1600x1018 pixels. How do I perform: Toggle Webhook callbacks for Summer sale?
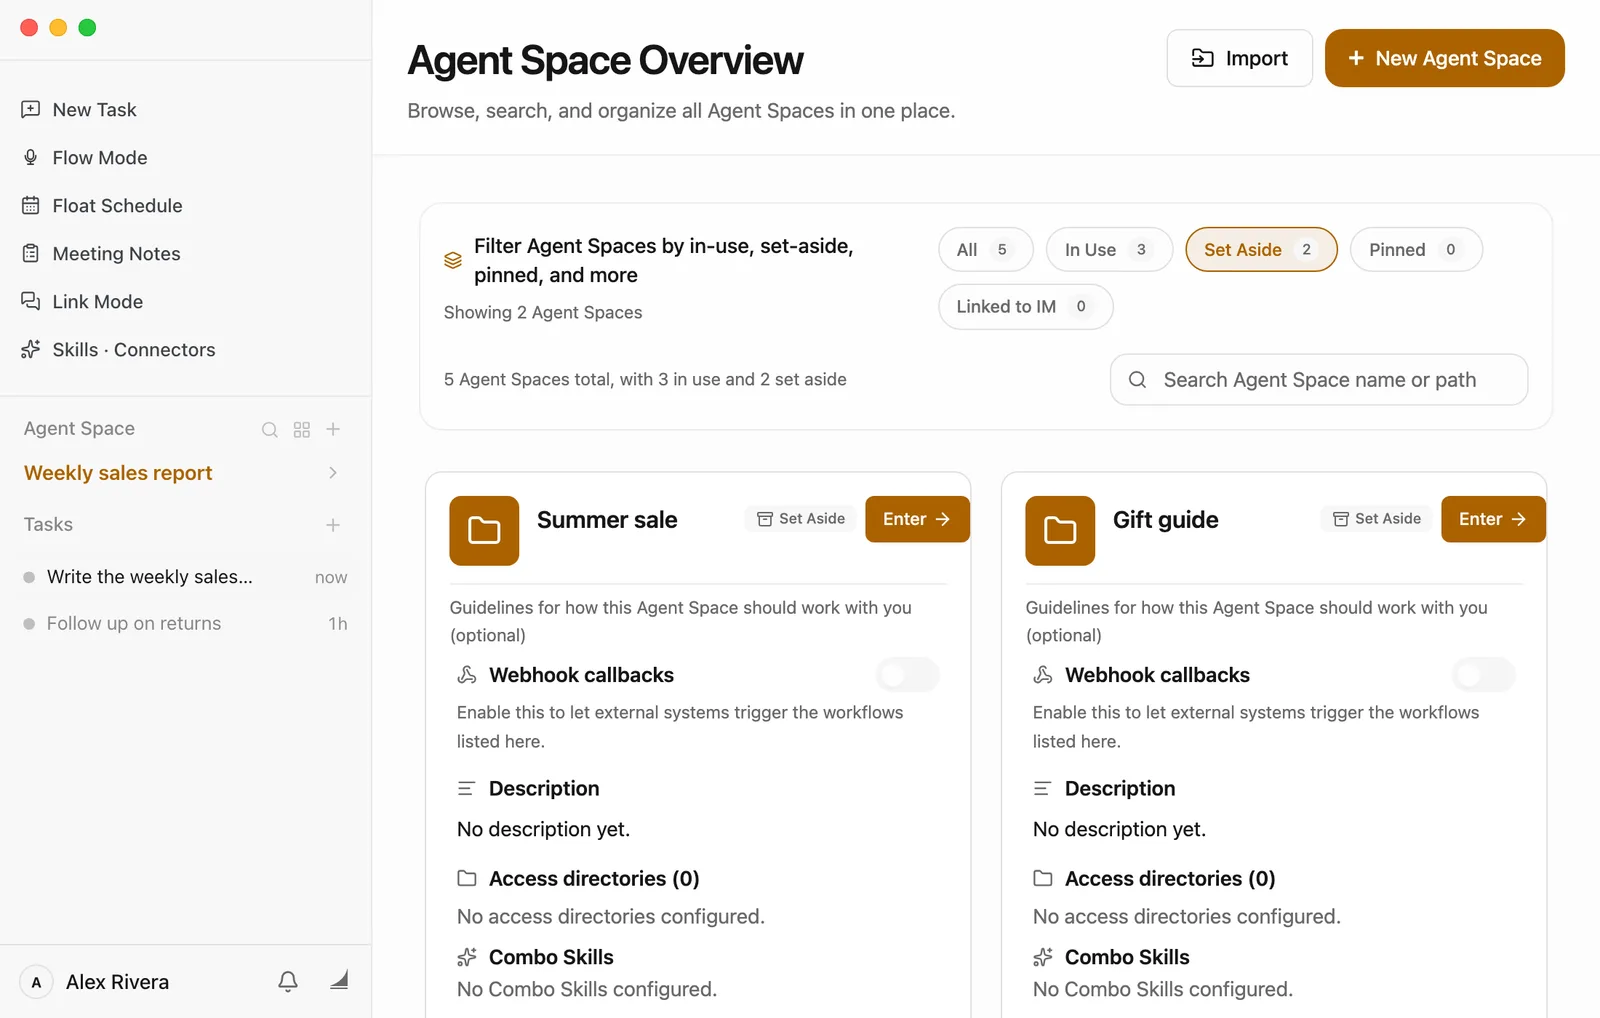908,676
